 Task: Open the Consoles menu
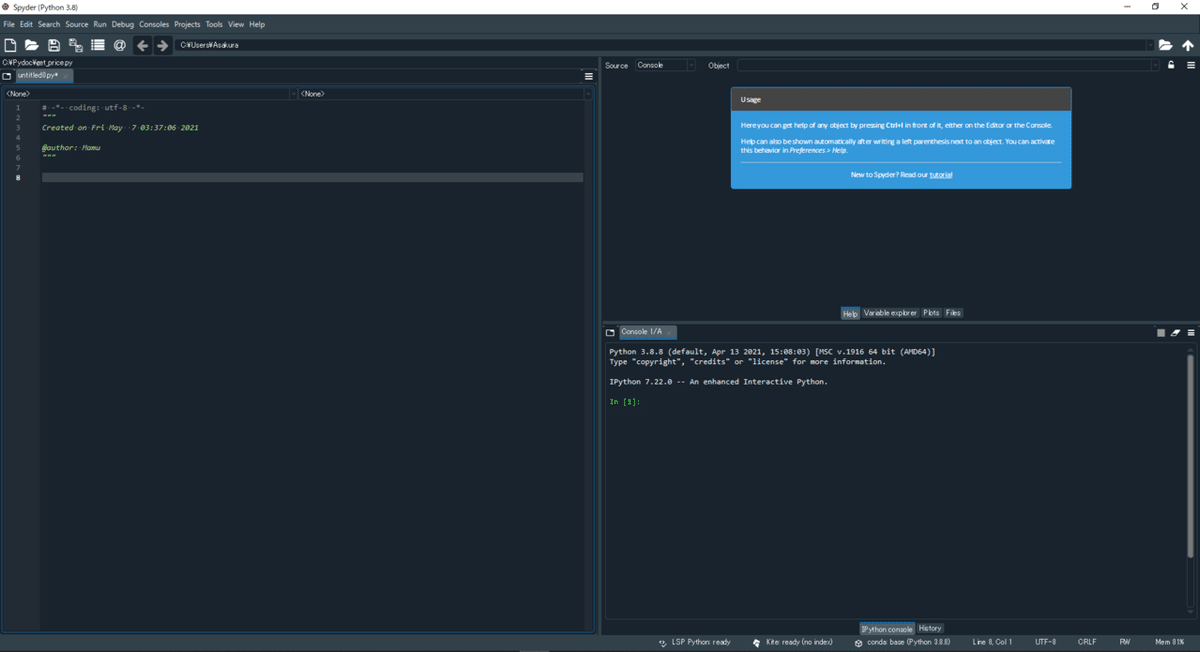coord(154,24)
